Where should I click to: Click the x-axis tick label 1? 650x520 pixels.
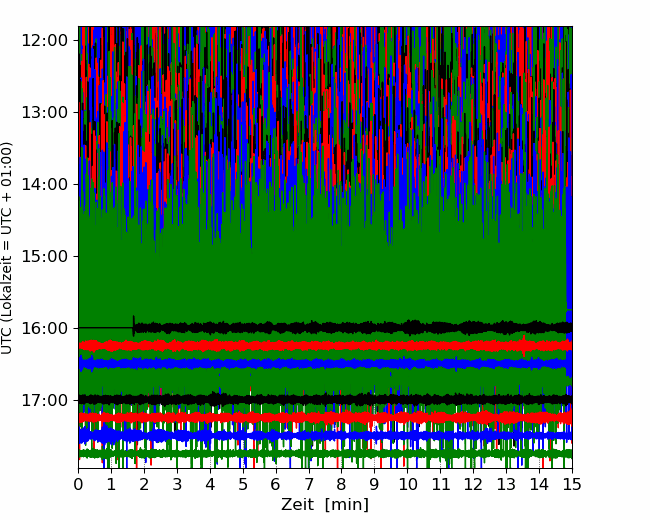coord(111,484)
